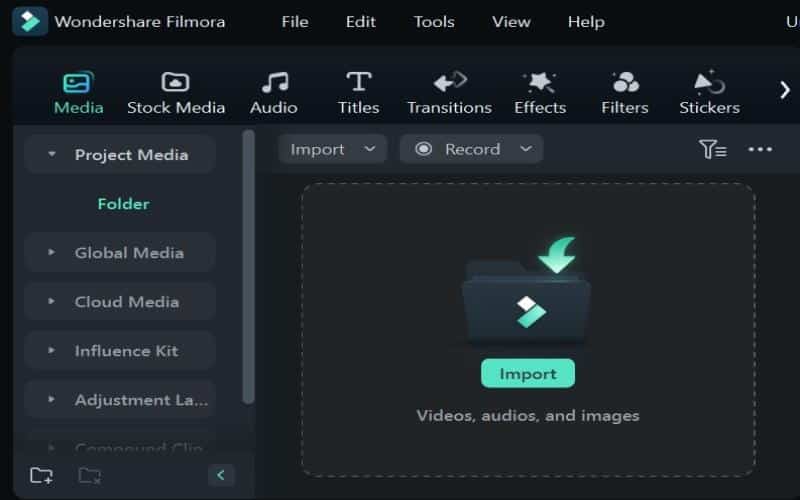Show more tabs with right chevron
Viewport: 800px width, 500px height.
click(785, 90)
